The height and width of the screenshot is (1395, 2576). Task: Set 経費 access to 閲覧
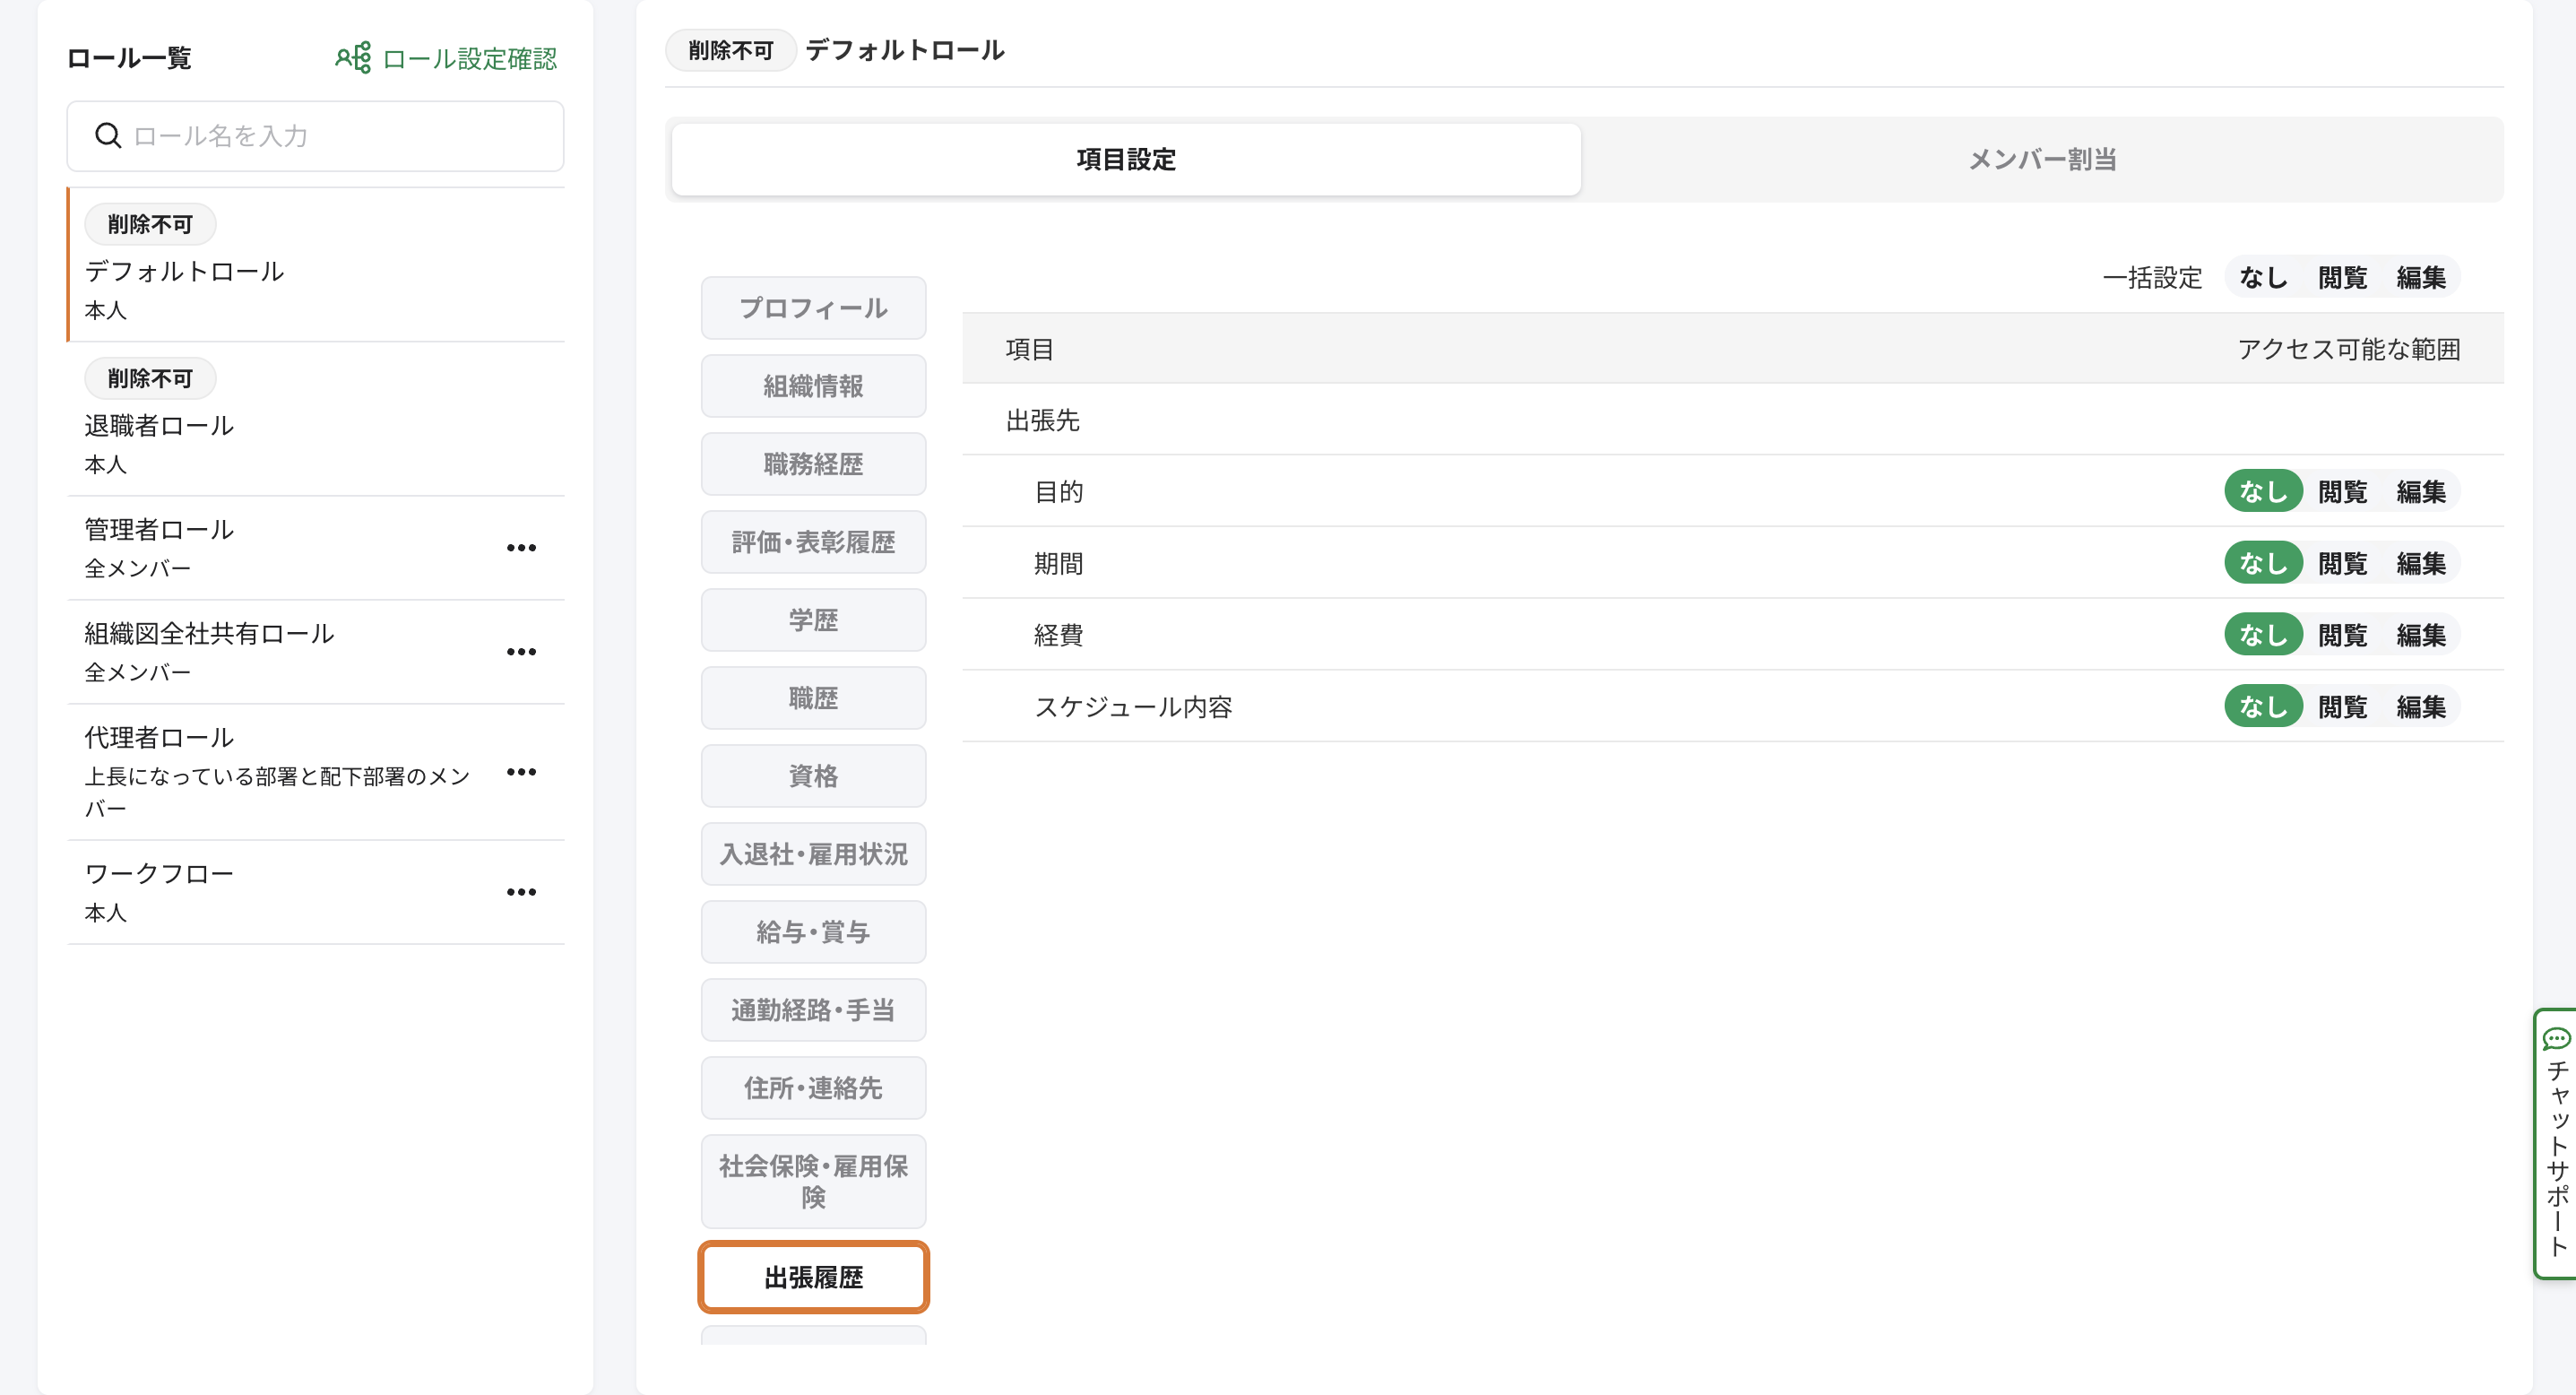click(2342, 635)
